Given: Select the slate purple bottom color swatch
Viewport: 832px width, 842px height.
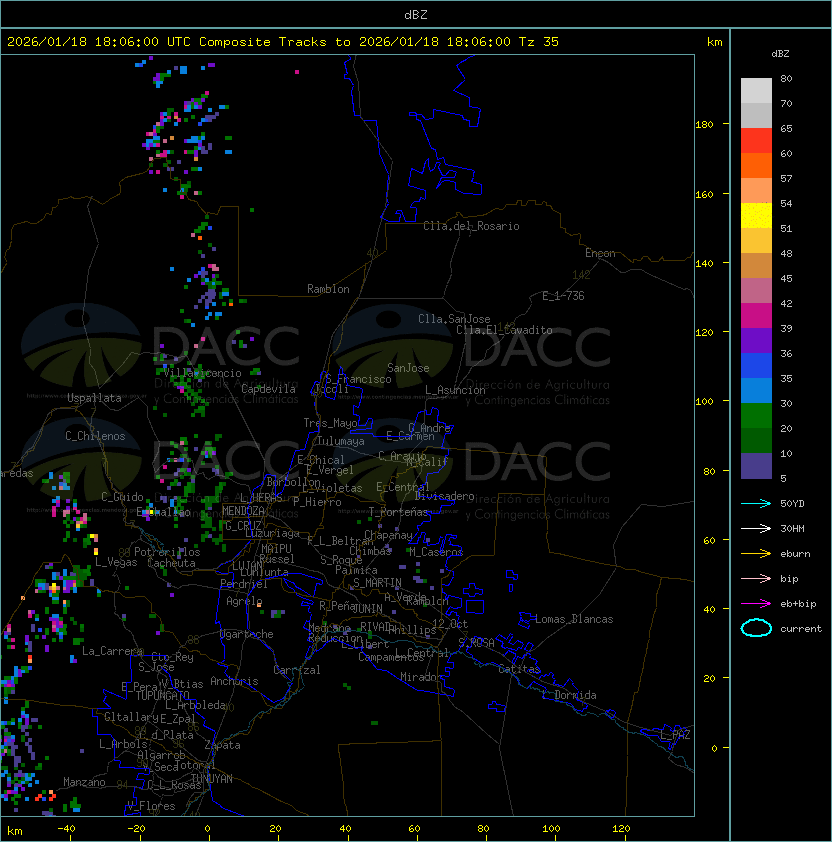Looking at the screenshot, I should pyautogui.click(x=756, y=466).
